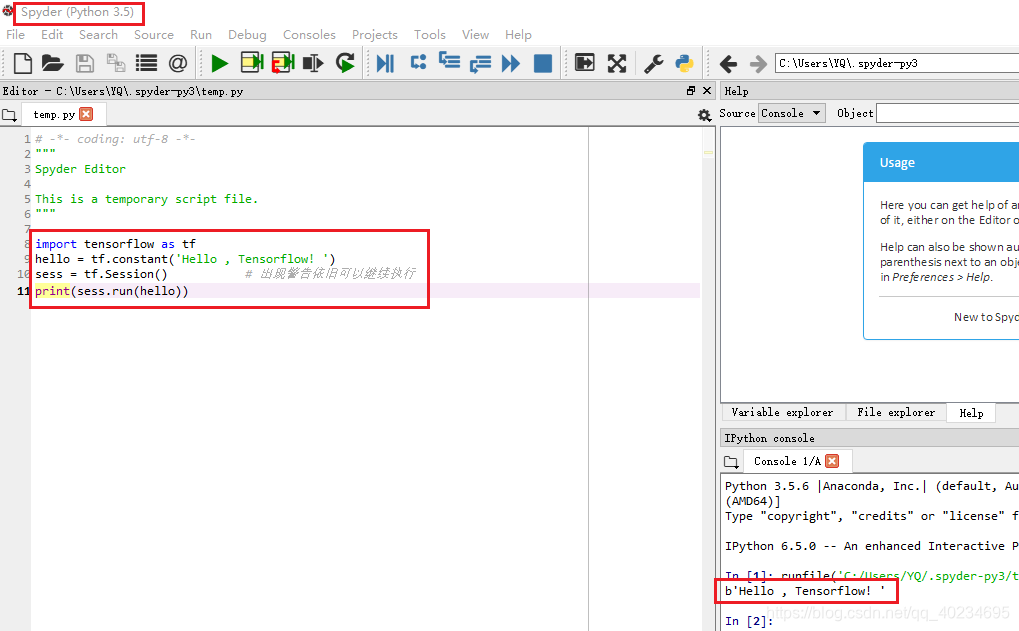Stop debugging with blue square icon
This screenshot has width=1019, height=631.
(x=543, y=63)
